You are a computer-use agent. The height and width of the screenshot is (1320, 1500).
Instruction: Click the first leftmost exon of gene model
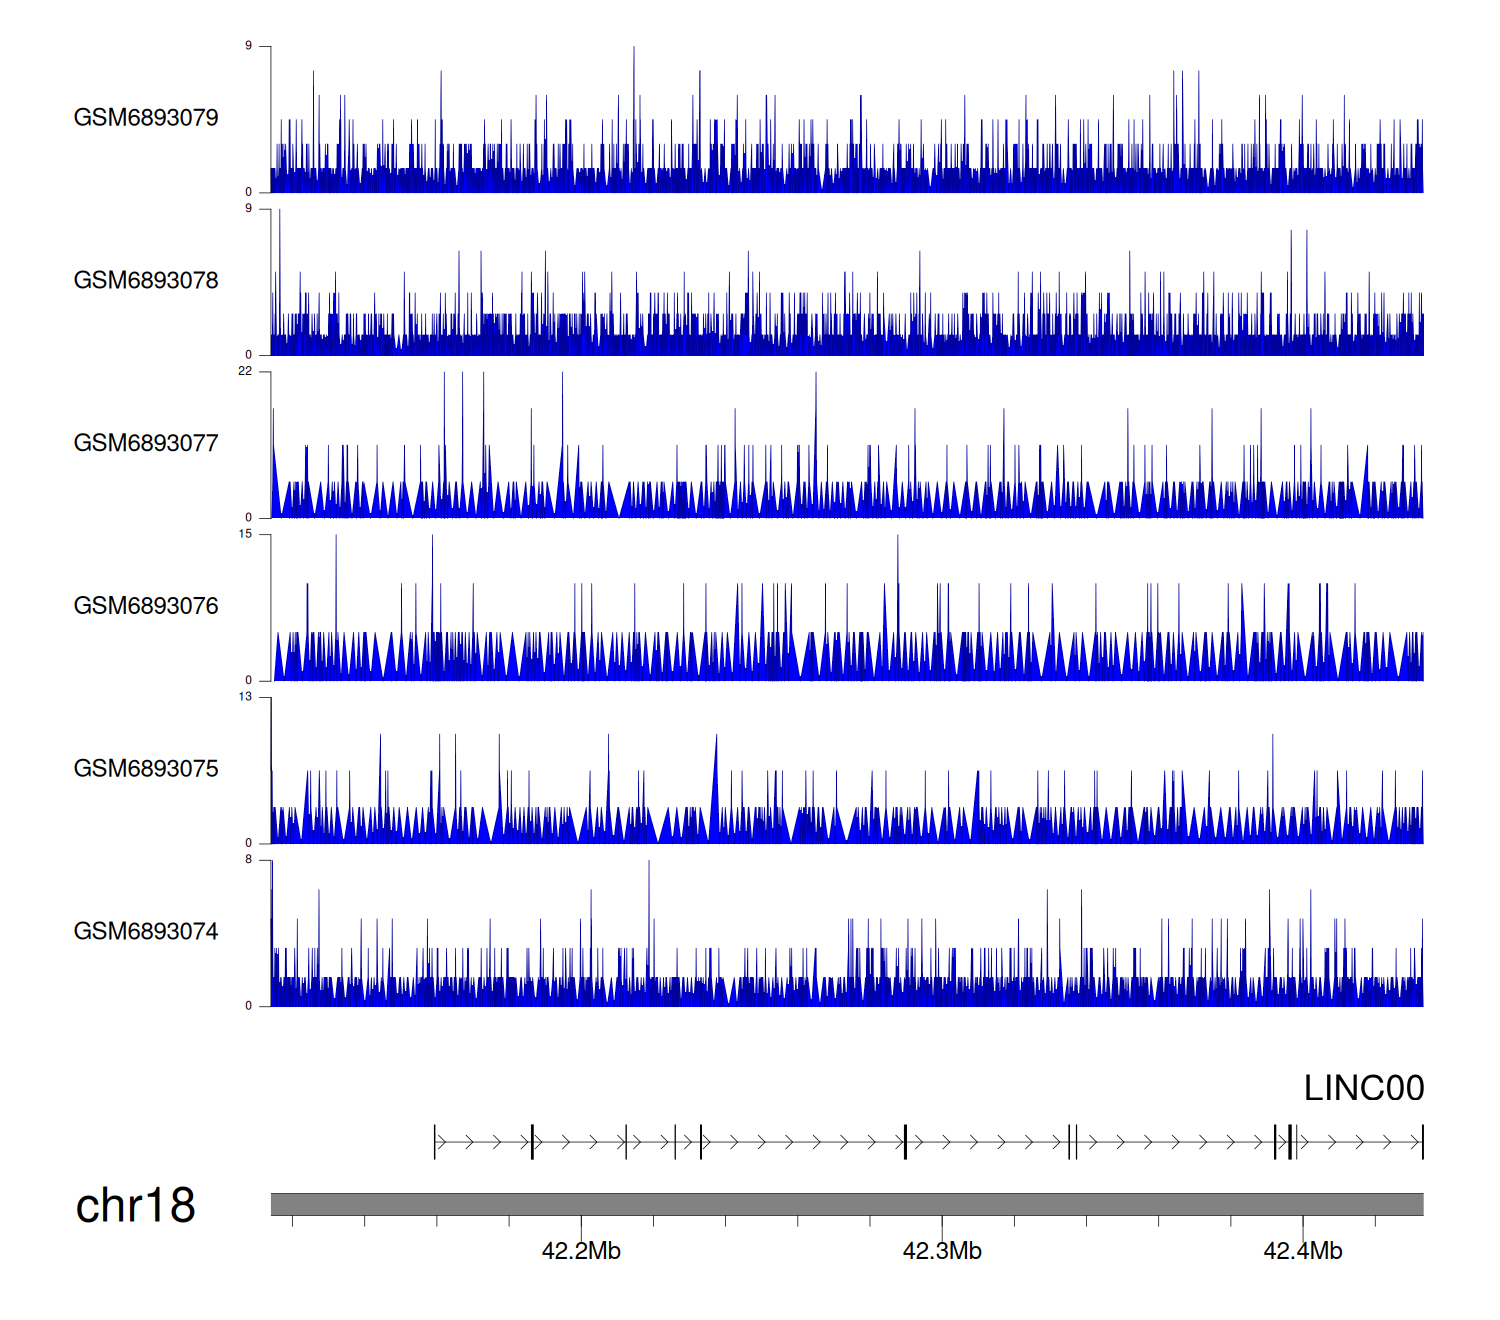click(435, 1142)
